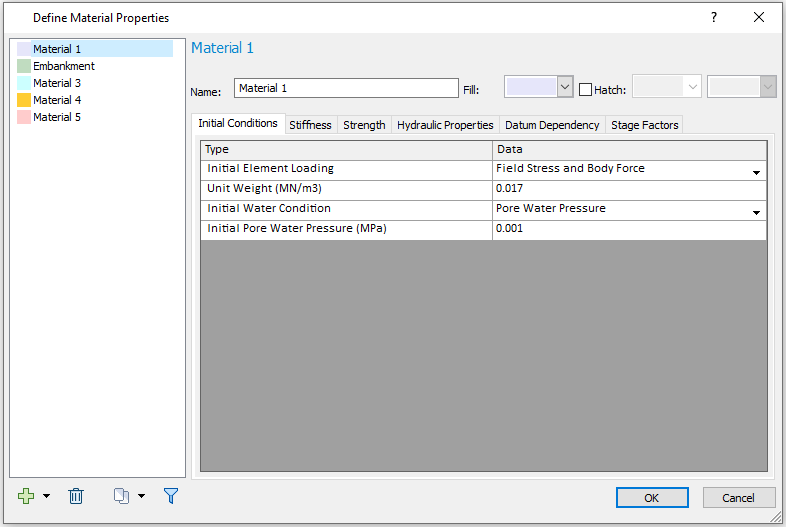Viewport: 786px width, 527px height.
Task: Switch to the Initial Conditions tab
Action: pyautogui.click(x=238, y=123)
